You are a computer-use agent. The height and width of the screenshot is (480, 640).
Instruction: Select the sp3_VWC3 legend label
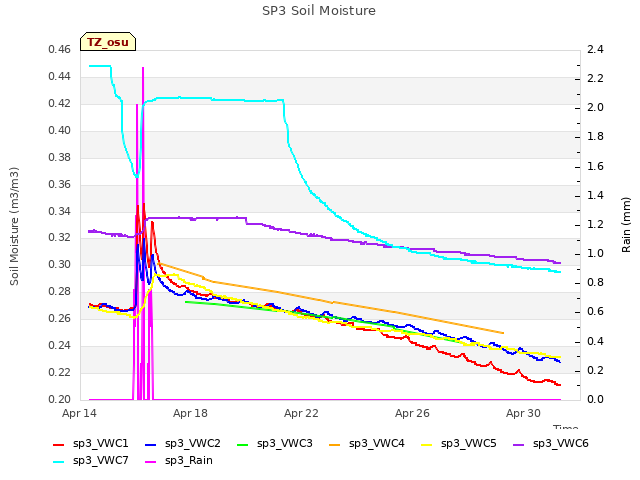click(x=284, y=444)
